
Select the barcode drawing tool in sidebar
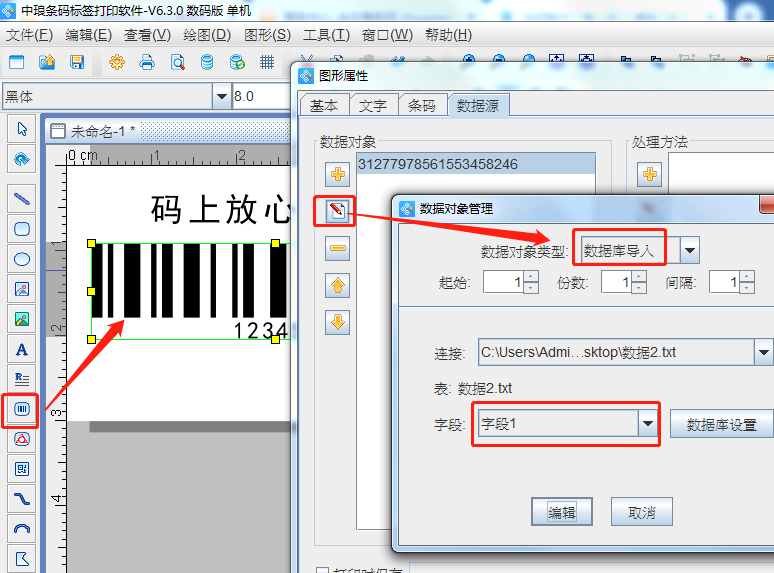tap(21, 409)
